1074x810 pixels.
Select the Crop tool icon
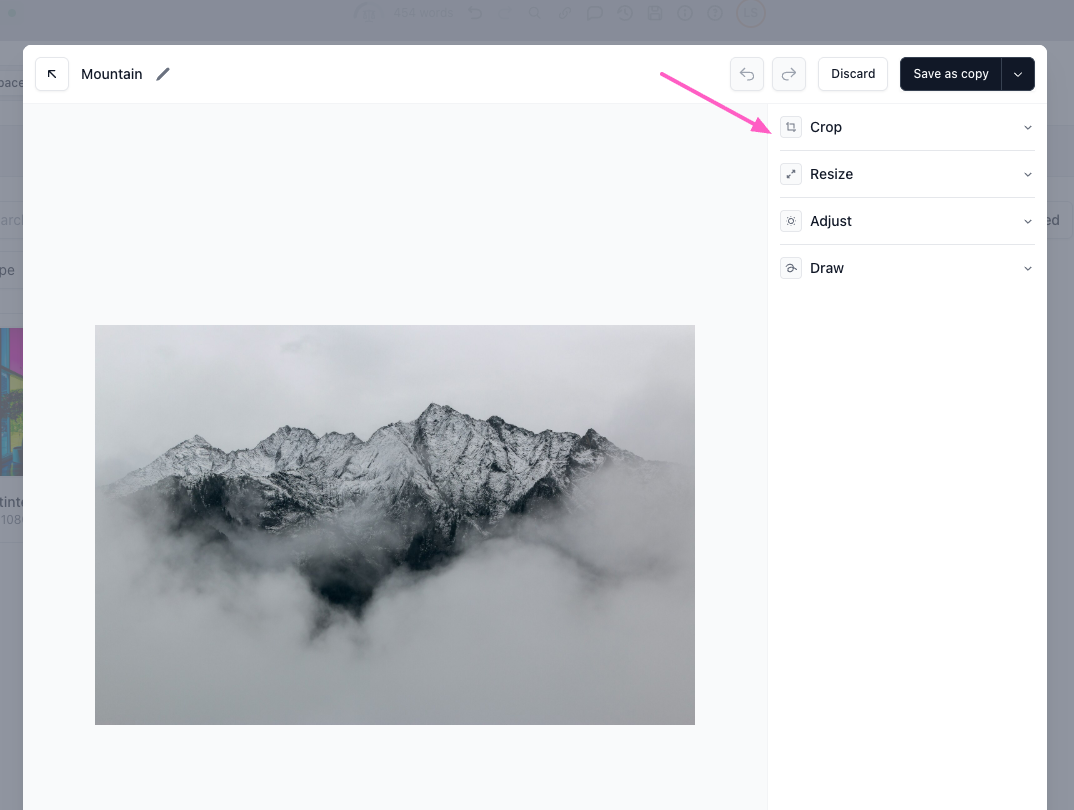tap(791, 127)
